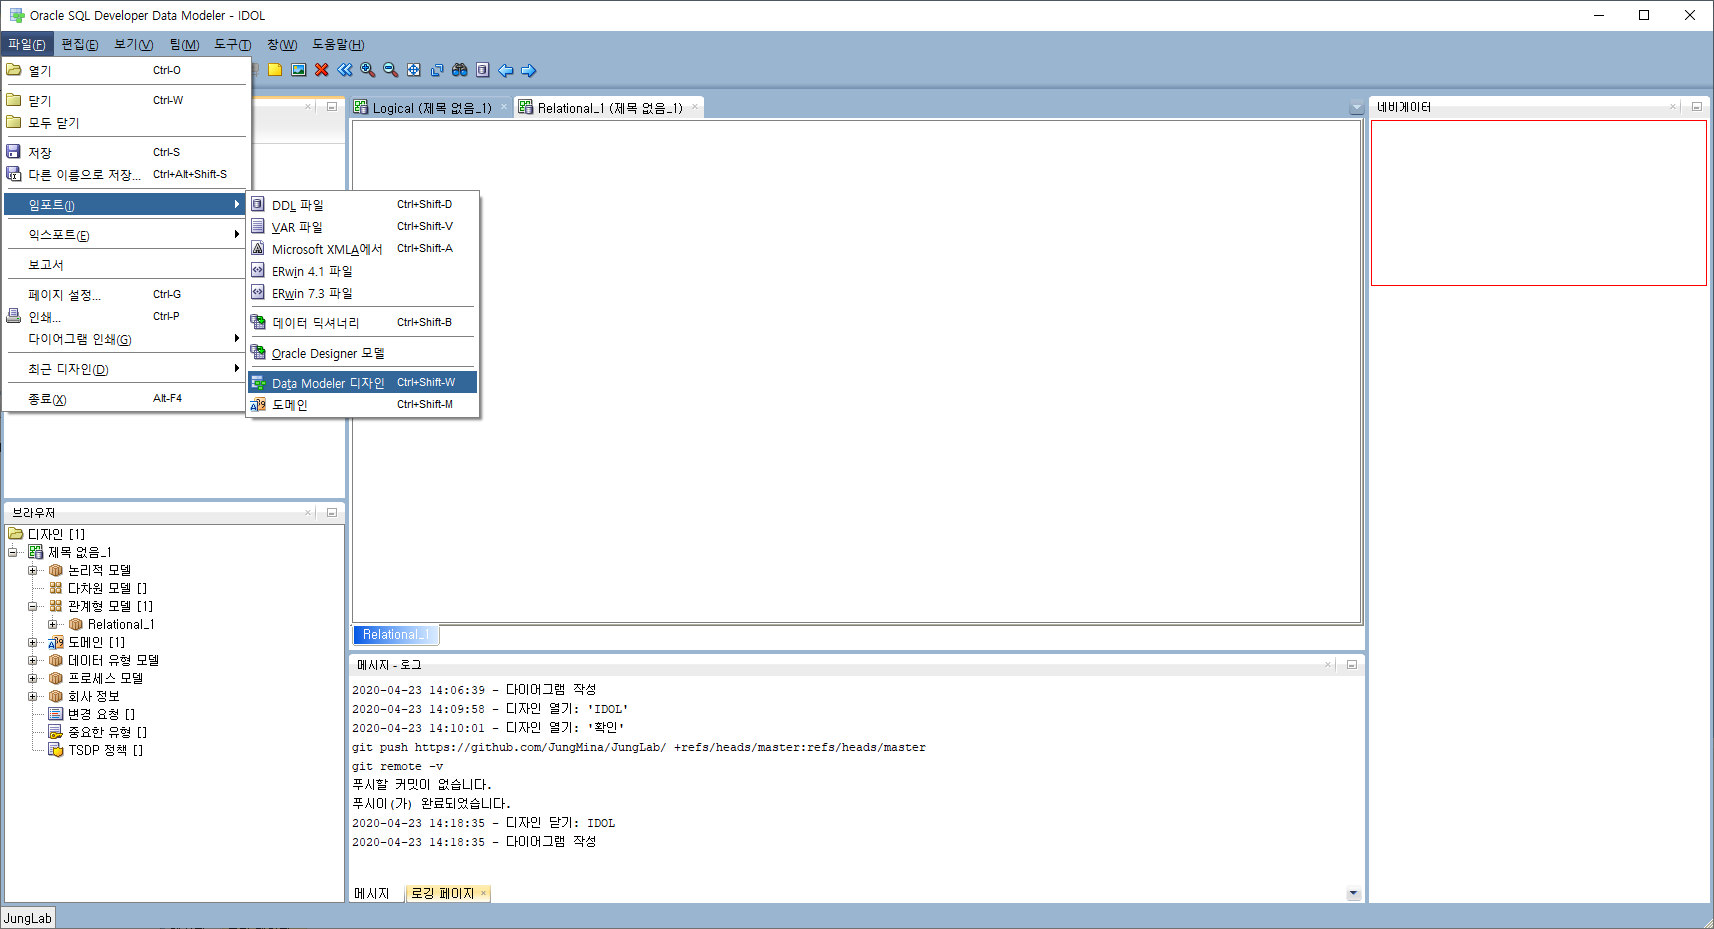Click the 디자인 [1] folder icon
The height and width of the screenshot is (929, 1714).
coord(16,534)
